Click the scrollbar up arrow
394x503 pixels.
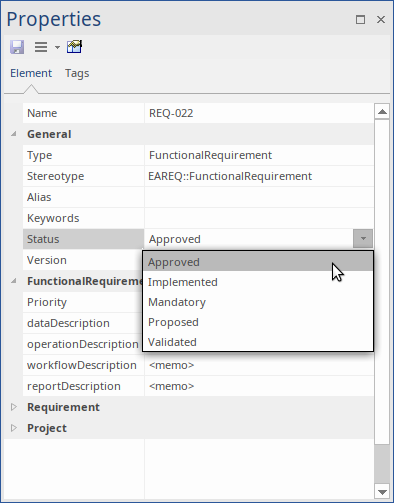tap(382, 111)
